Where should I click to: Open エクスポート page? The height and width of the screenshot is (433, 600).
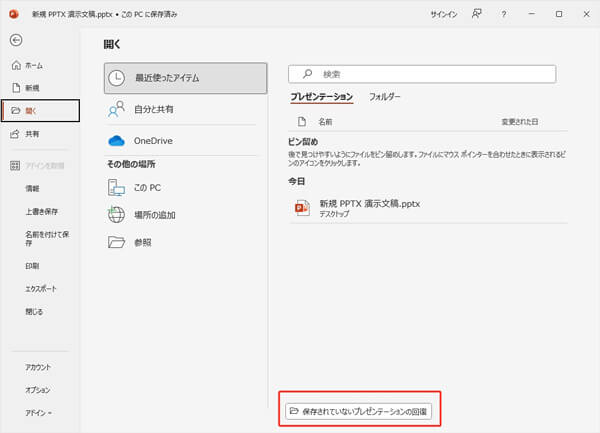pyautogui.click(x=41, y=289)
